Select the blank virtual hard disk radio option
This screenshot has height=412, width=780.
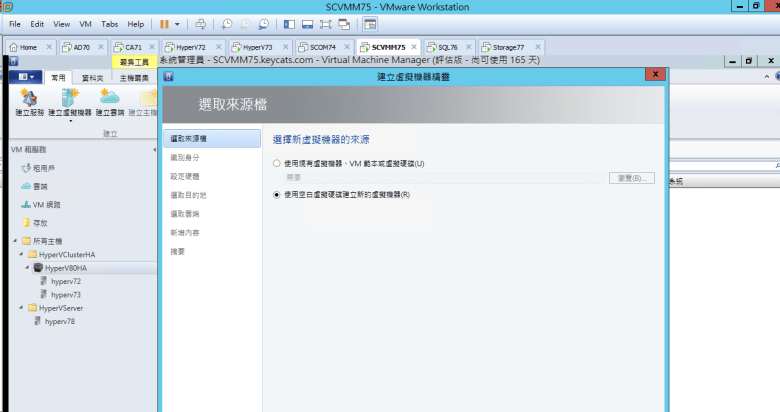[277, 194]
